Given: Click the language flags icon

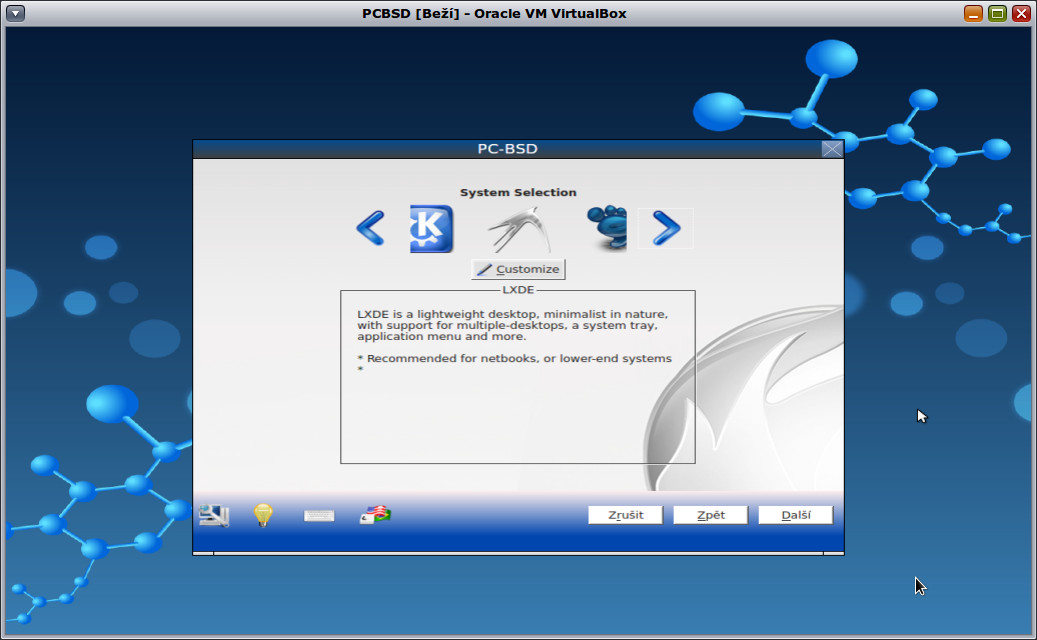Looking at the screenshot, I should (374, 514).
